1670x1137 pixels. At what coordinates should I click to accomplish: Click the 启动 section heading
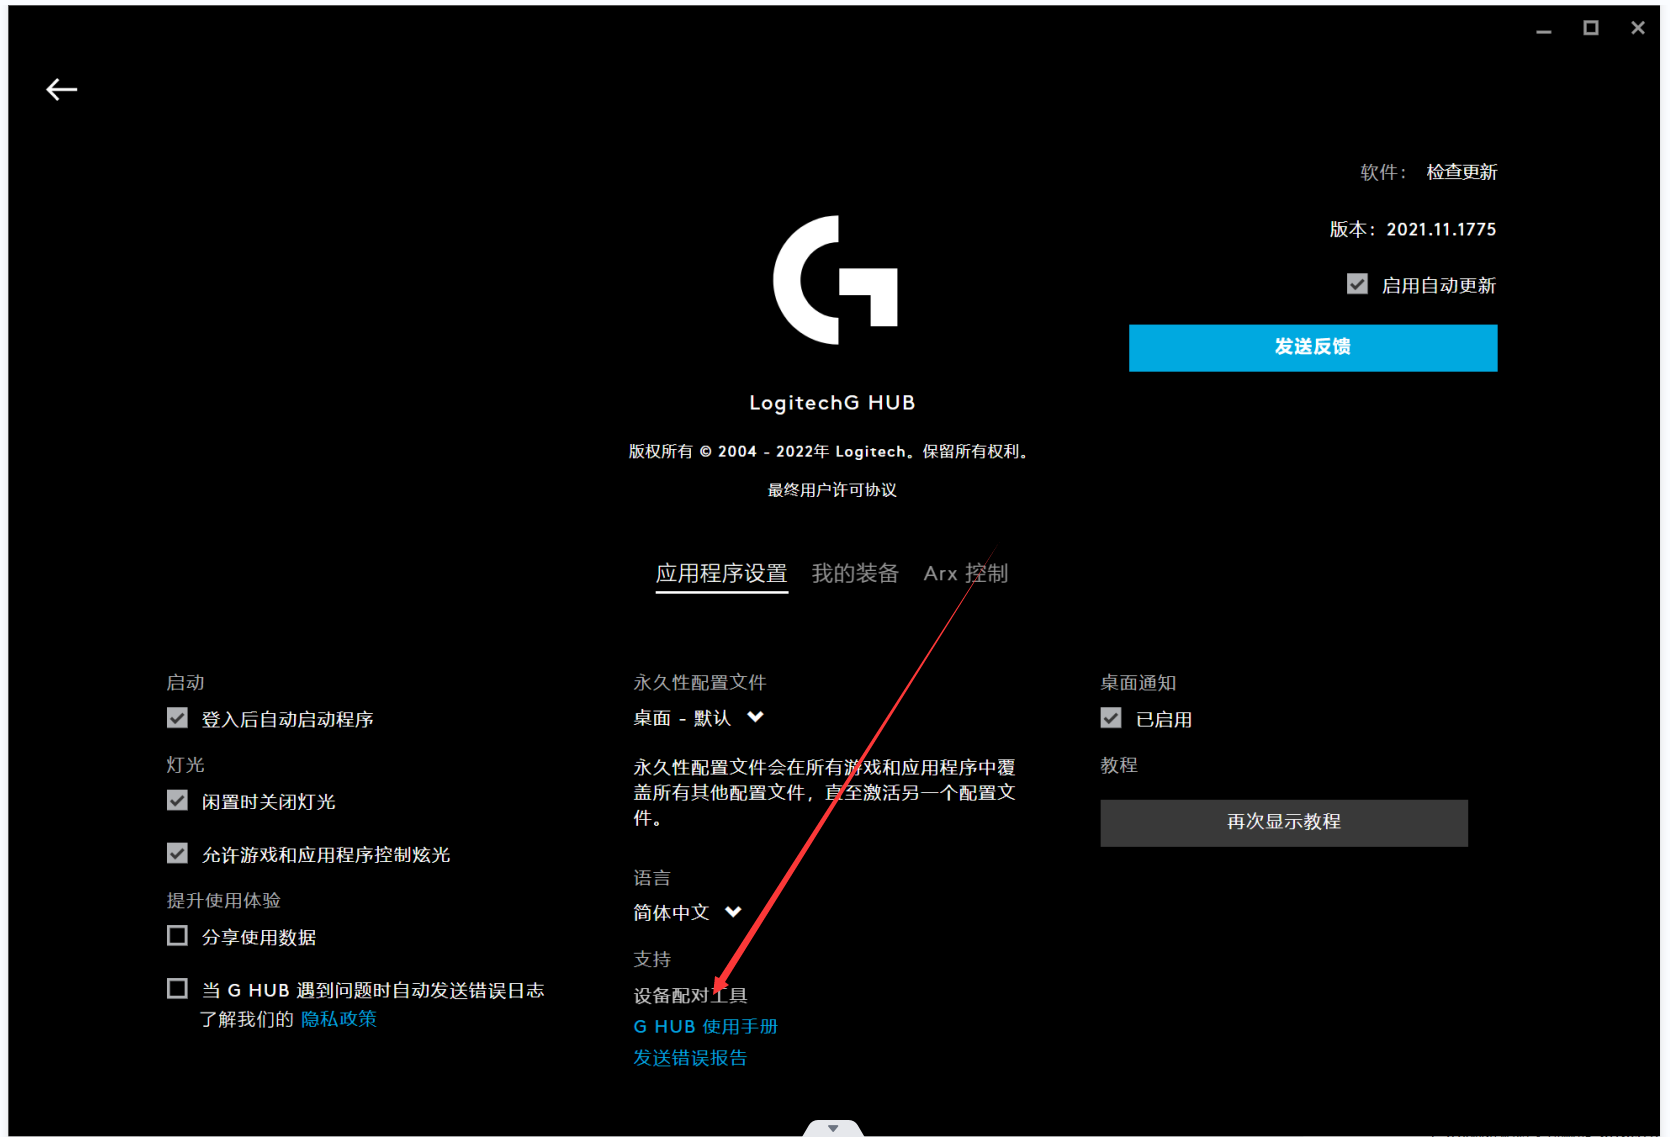coord(185,682)
